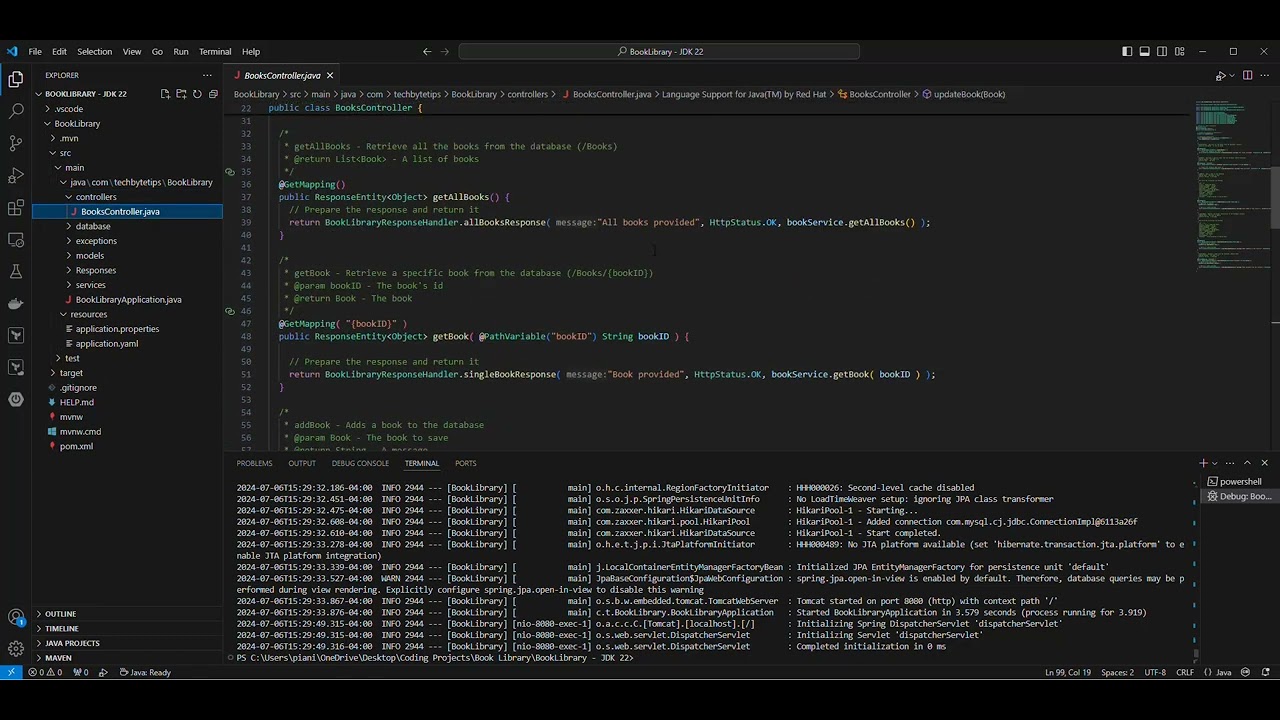Open Explorer views and more actions menu

tap(207, 75)
